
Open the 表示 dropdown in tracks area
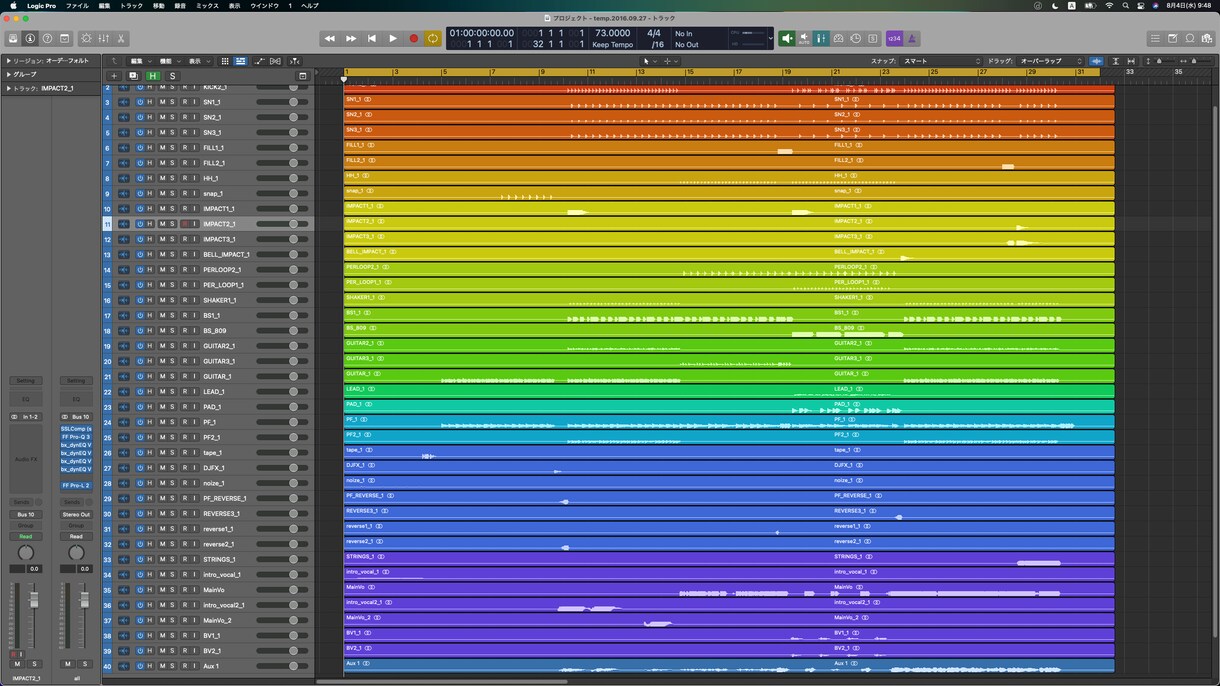[x=197, y=61]
